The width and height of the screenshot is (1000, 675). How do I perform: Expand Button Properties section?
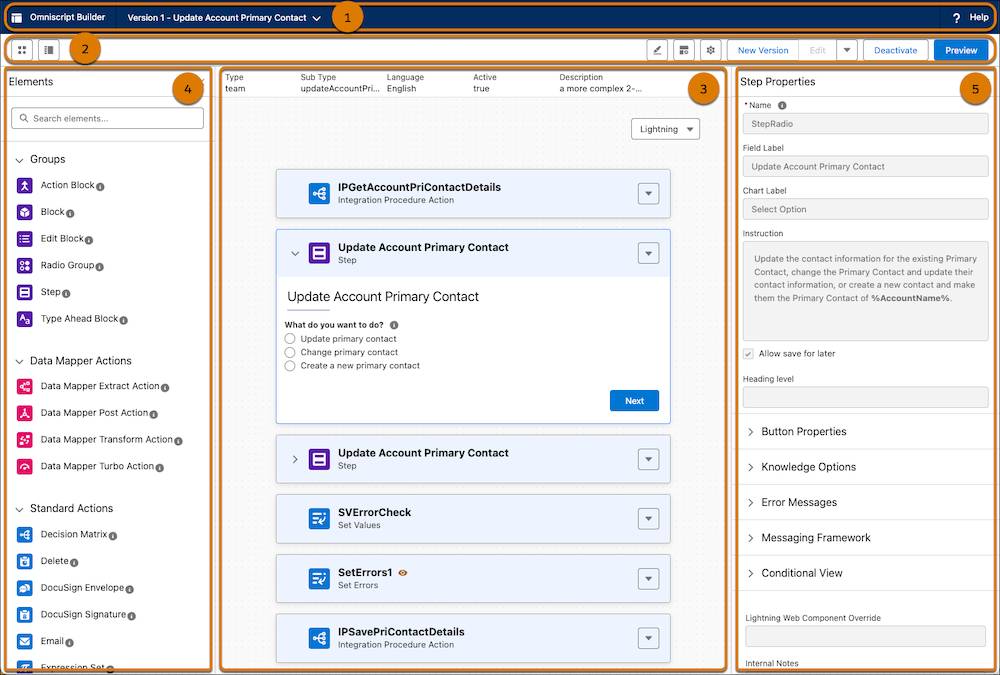[751, 432]
